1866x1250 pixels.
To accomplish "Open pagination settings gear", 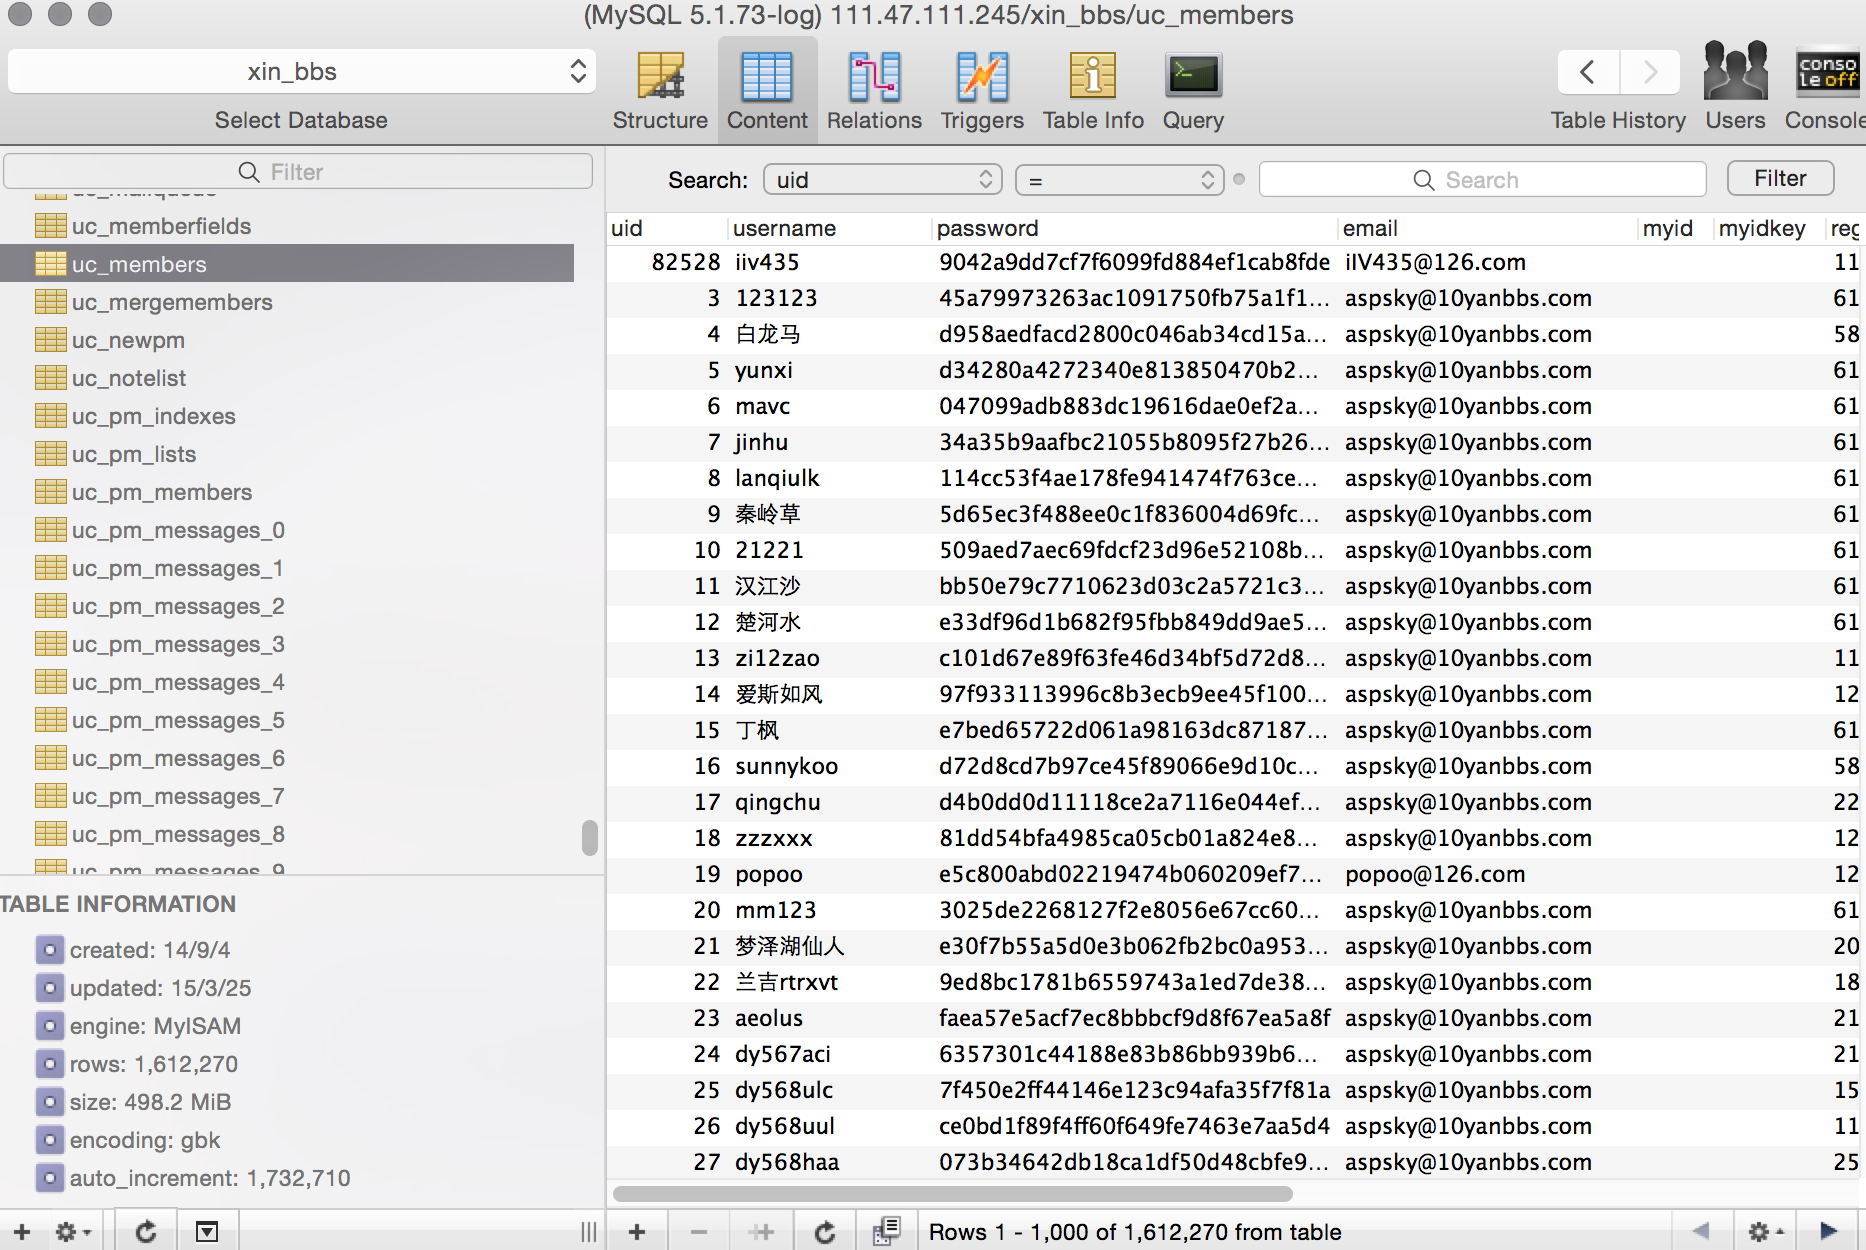I will tap(1765, 1231).
